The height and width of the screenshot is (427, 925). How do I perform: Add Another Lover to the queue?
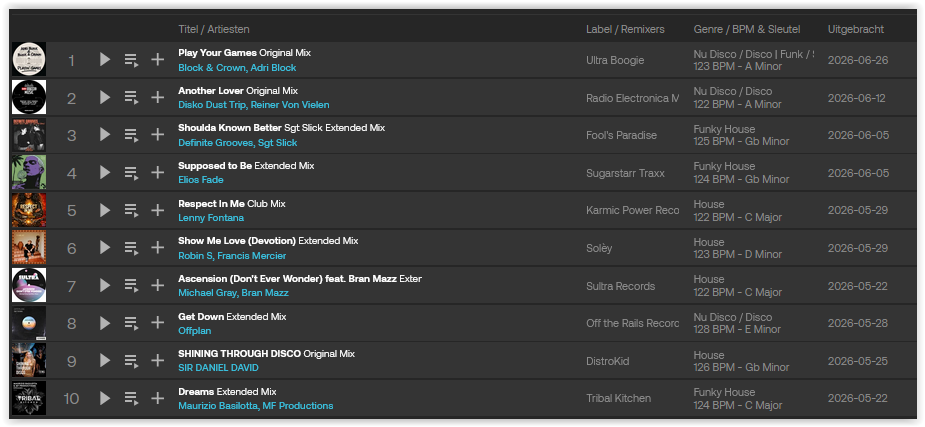[131, 97]
